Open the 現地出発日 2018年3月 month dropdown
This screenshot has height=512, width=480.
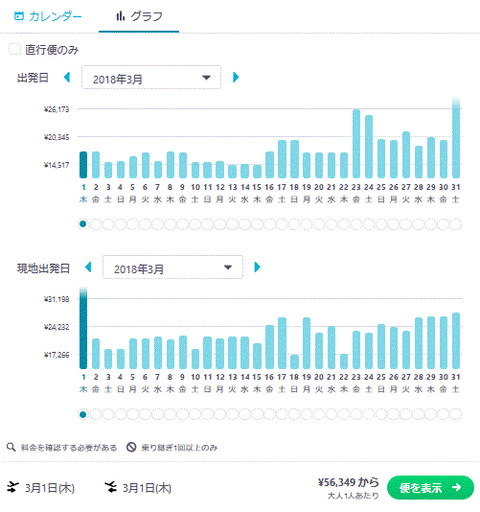(173, 267)
